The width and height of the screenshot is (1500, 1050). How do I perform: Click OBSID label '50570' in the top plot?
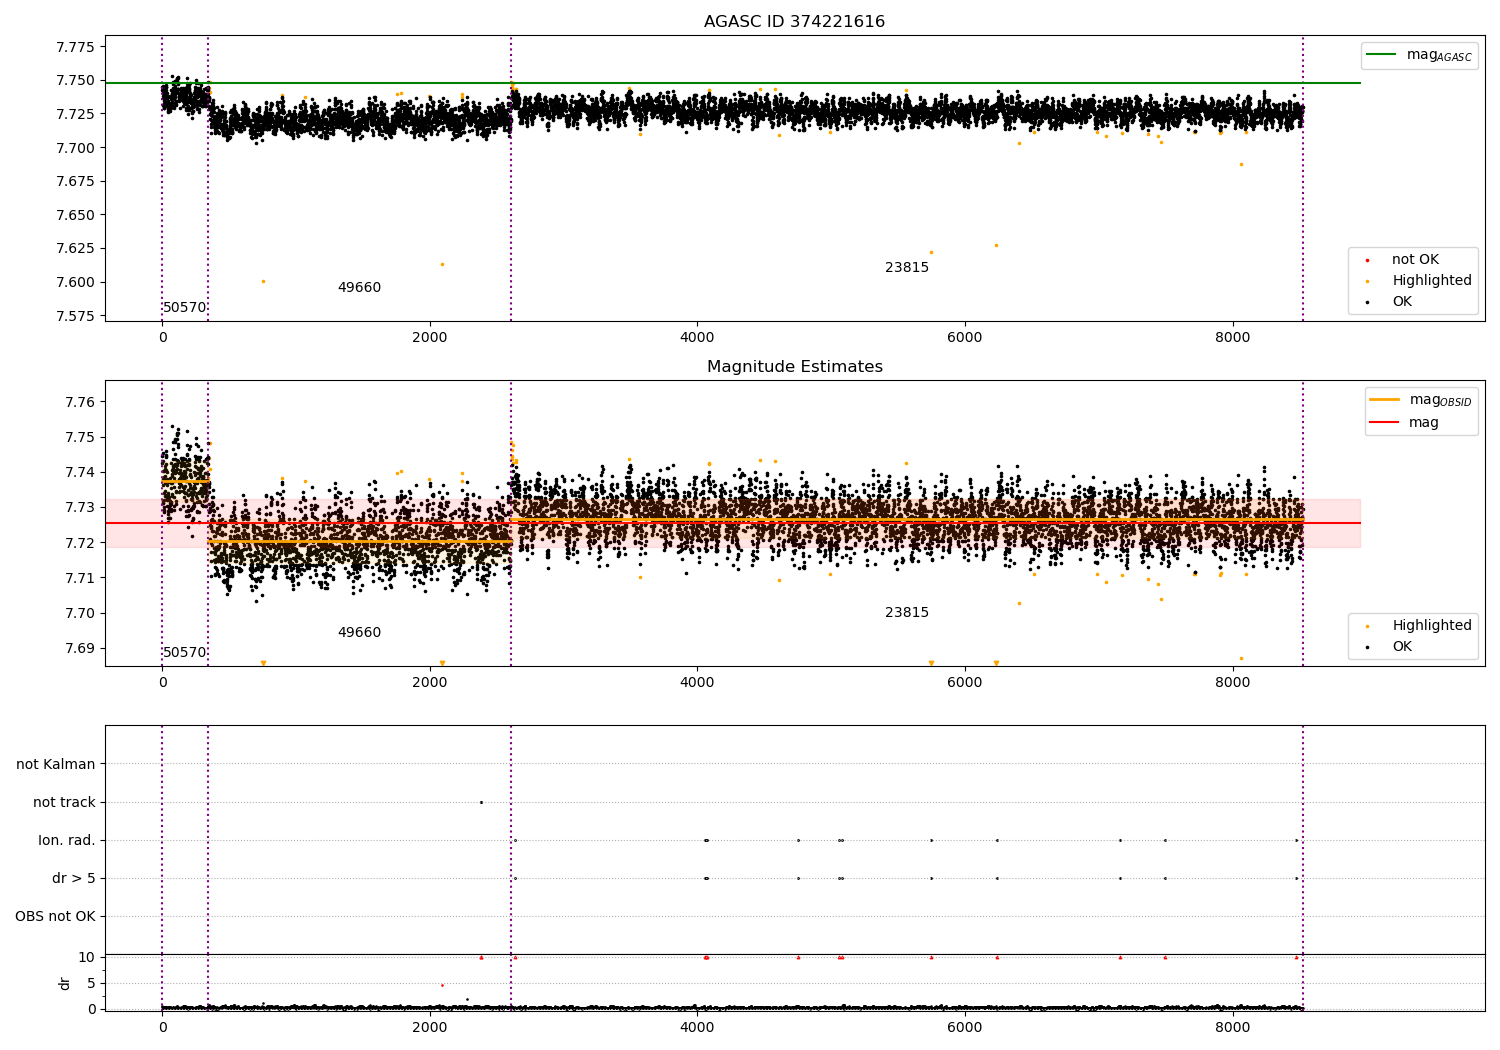(185, 308)
